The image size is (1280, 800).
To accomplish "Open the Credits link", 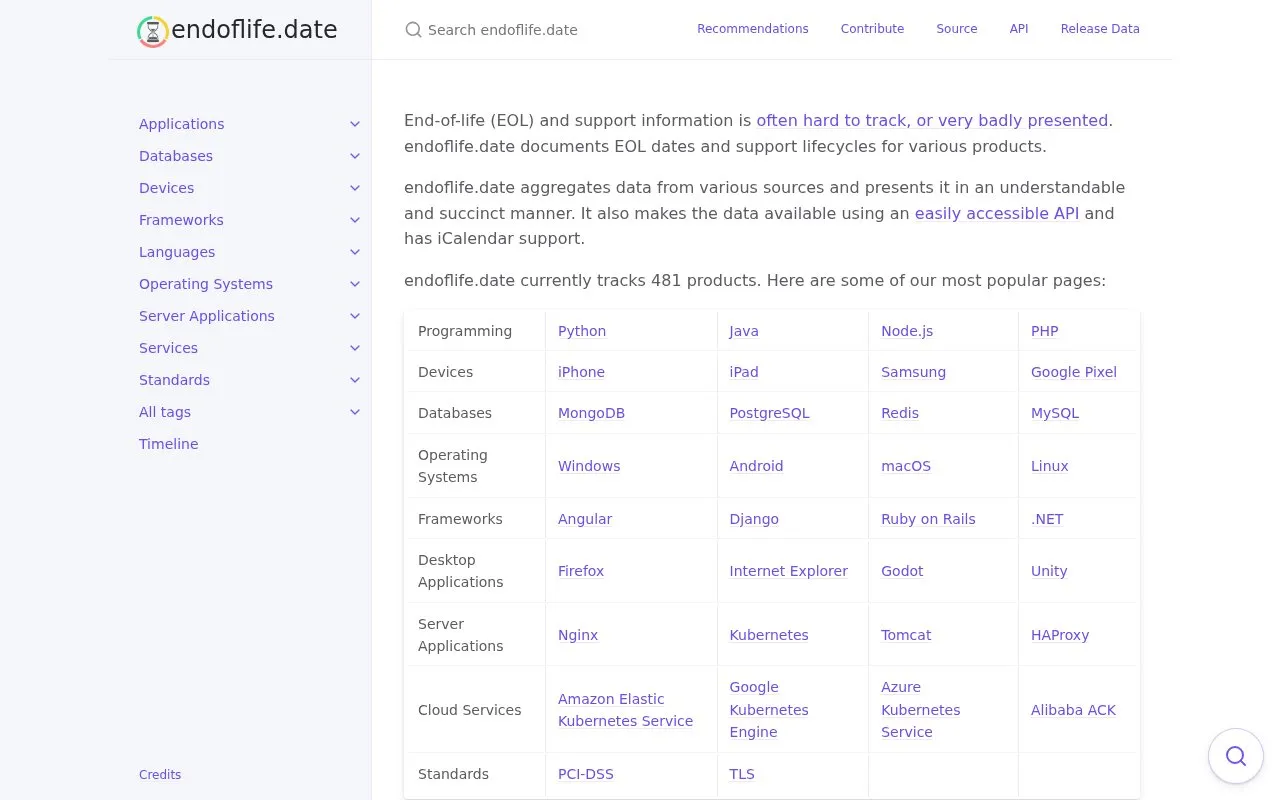I will click(160, 774).
